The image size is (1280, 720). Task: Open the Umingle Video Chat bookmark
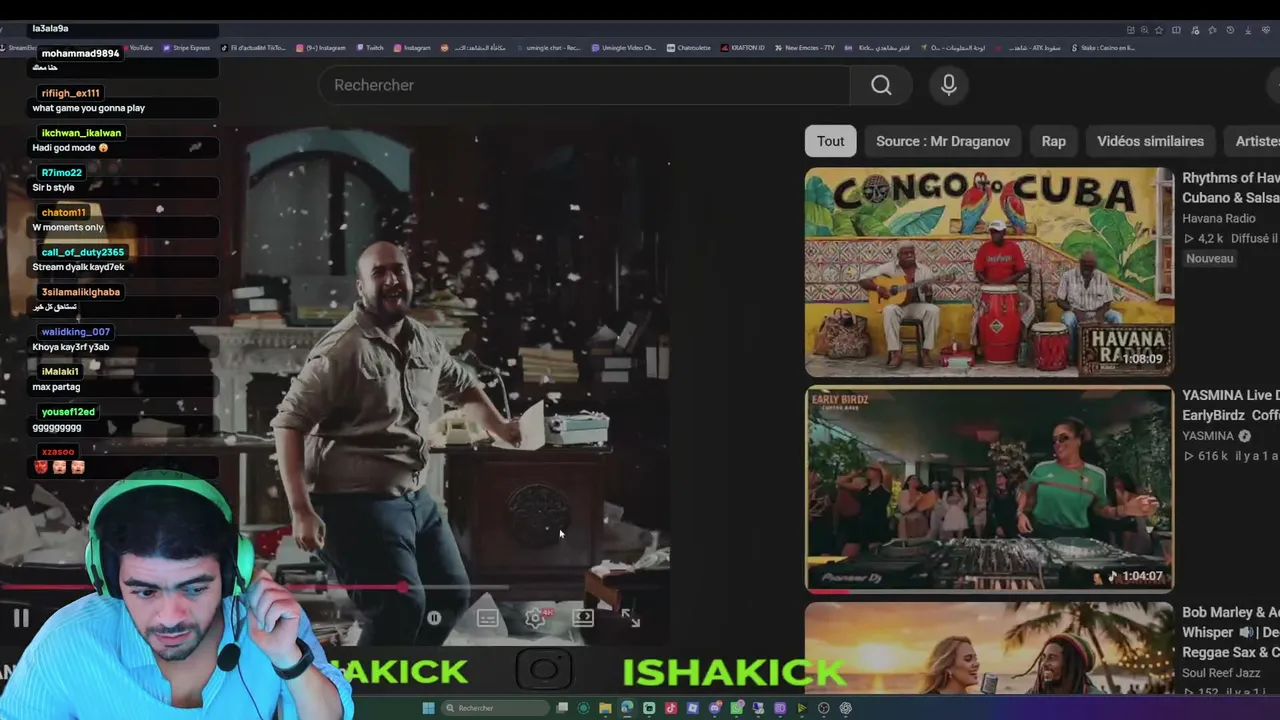tap(624, 48)
